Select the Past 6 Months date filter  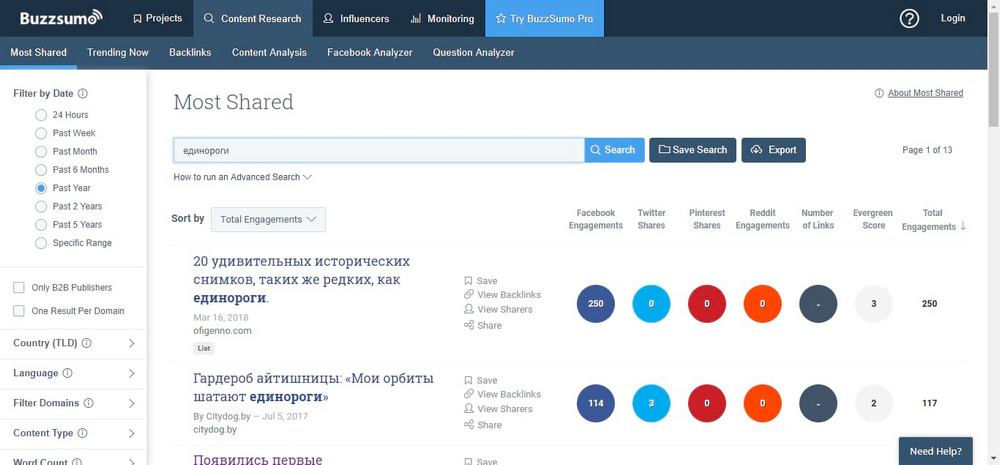[41, 170]
